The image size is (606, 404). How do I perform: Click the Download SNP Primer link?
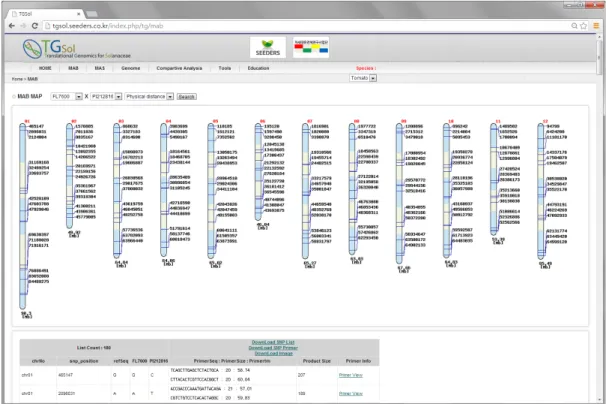(x=273, y=348)
